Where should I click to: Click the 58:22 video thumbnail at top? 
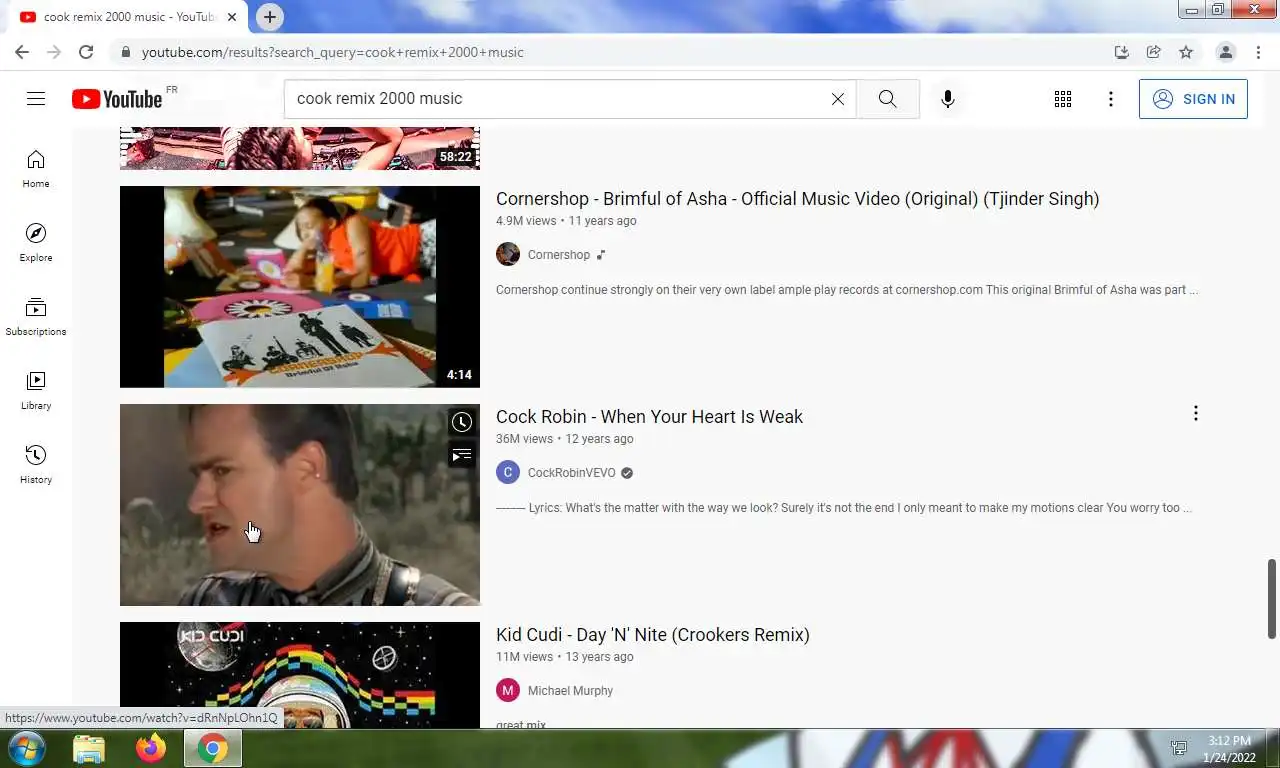click(300, 148)
